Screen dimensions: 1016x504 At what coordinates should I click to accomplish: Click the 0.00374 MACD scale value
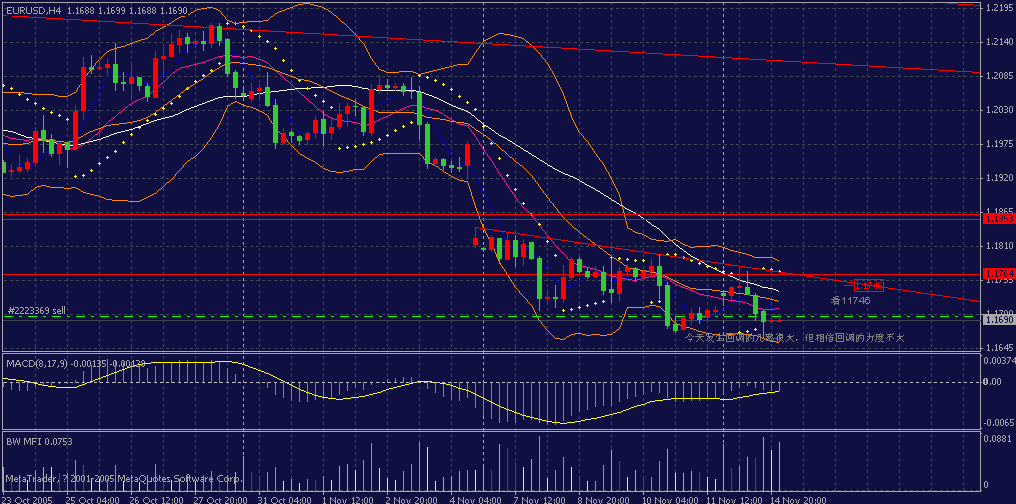pyautogui.click(x=999, y=360)
